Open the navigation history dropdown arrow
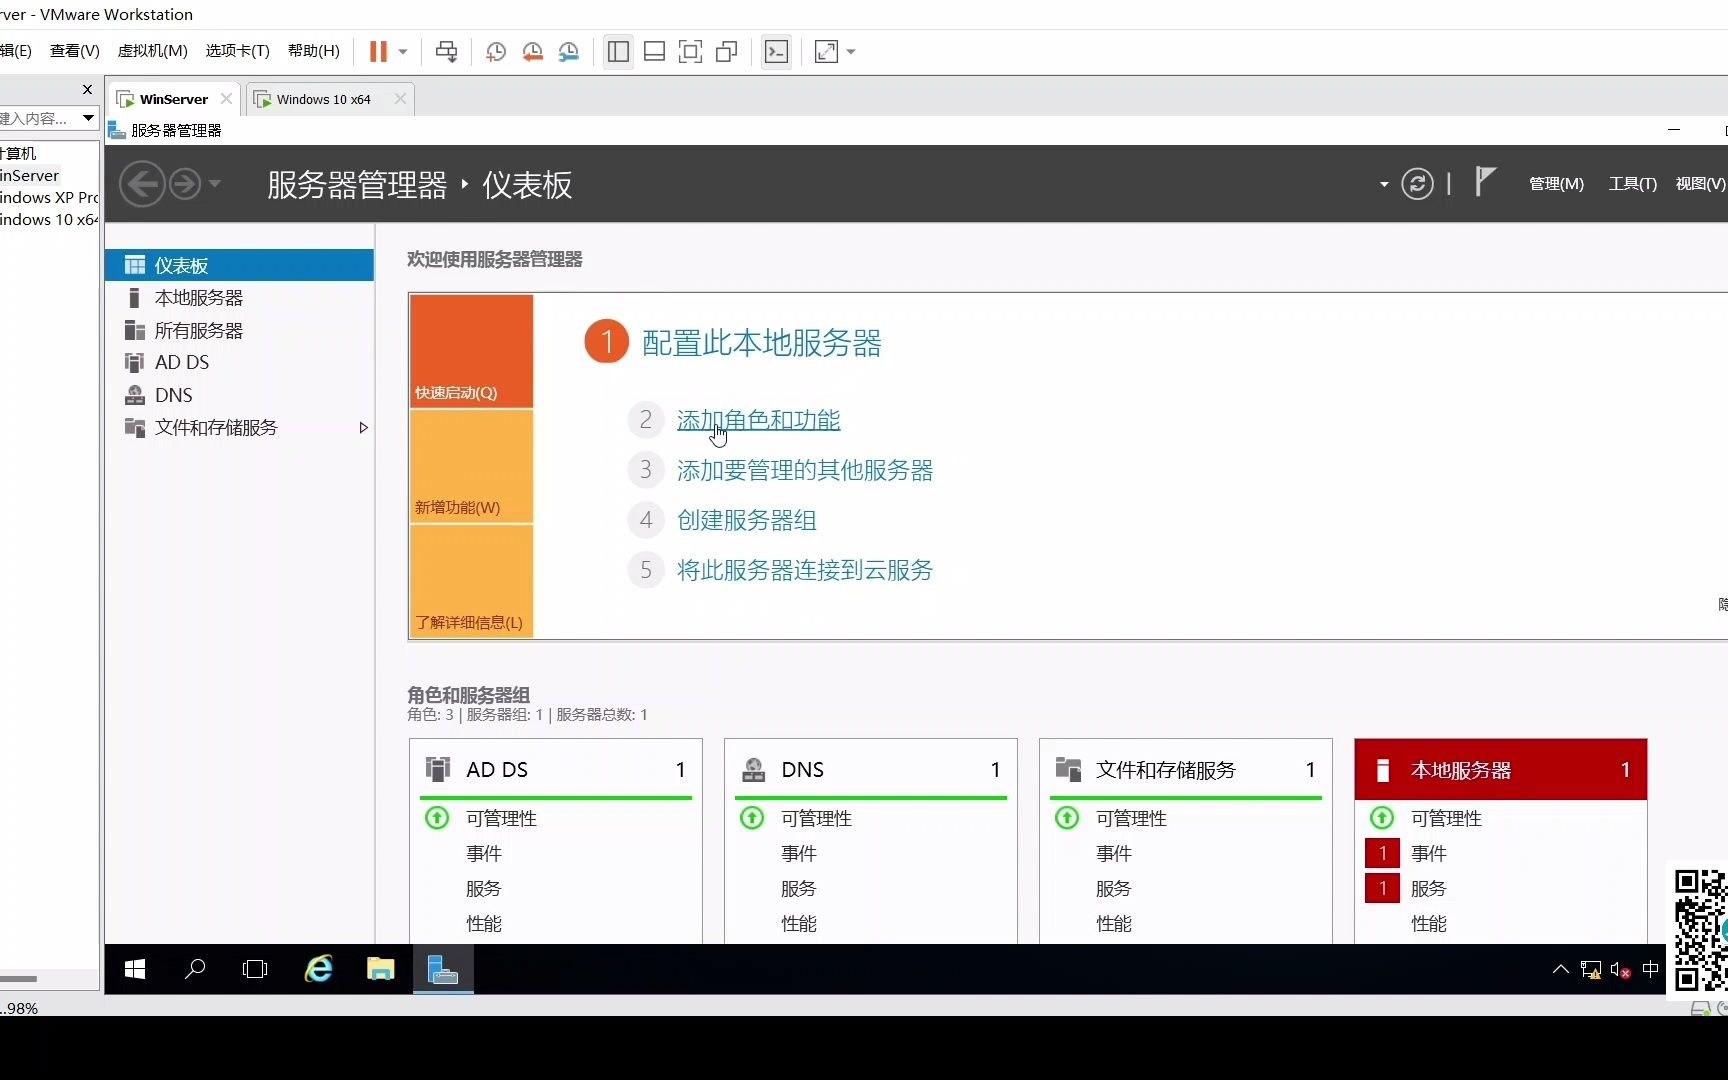 214,184
